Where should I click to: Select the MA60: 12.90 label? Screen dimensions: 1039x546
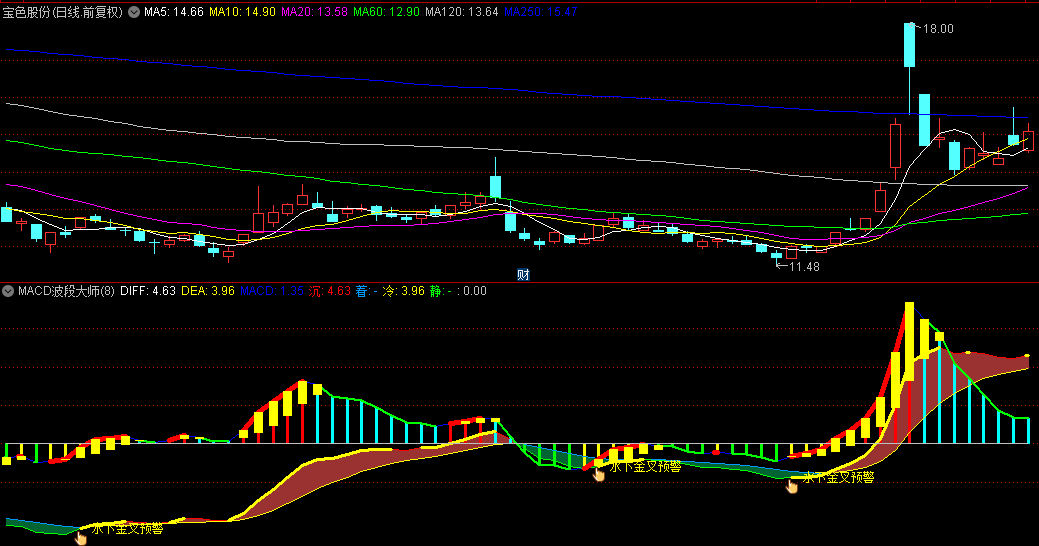pyautogui.click(x=386, y=12)
